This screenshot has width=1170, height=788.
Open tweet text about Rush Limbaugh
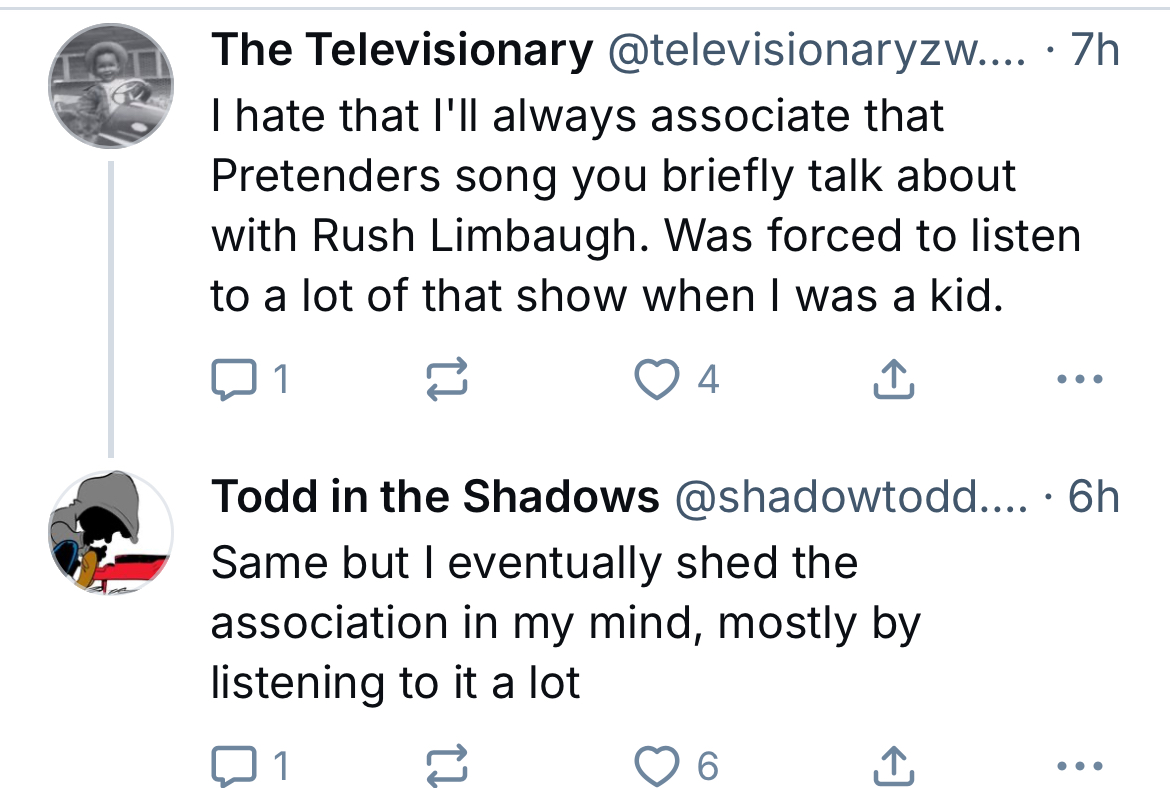(x=646, y=205)
